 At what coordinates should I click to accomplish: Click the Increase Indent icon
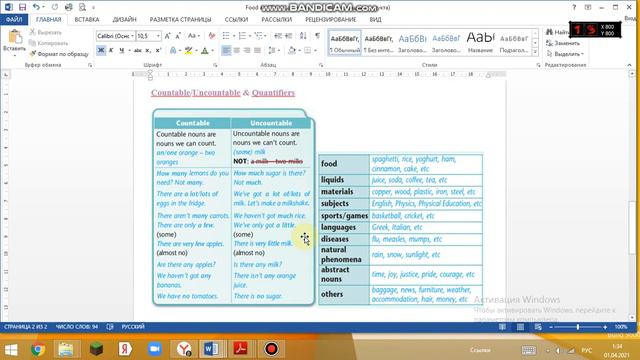[289, 36]
